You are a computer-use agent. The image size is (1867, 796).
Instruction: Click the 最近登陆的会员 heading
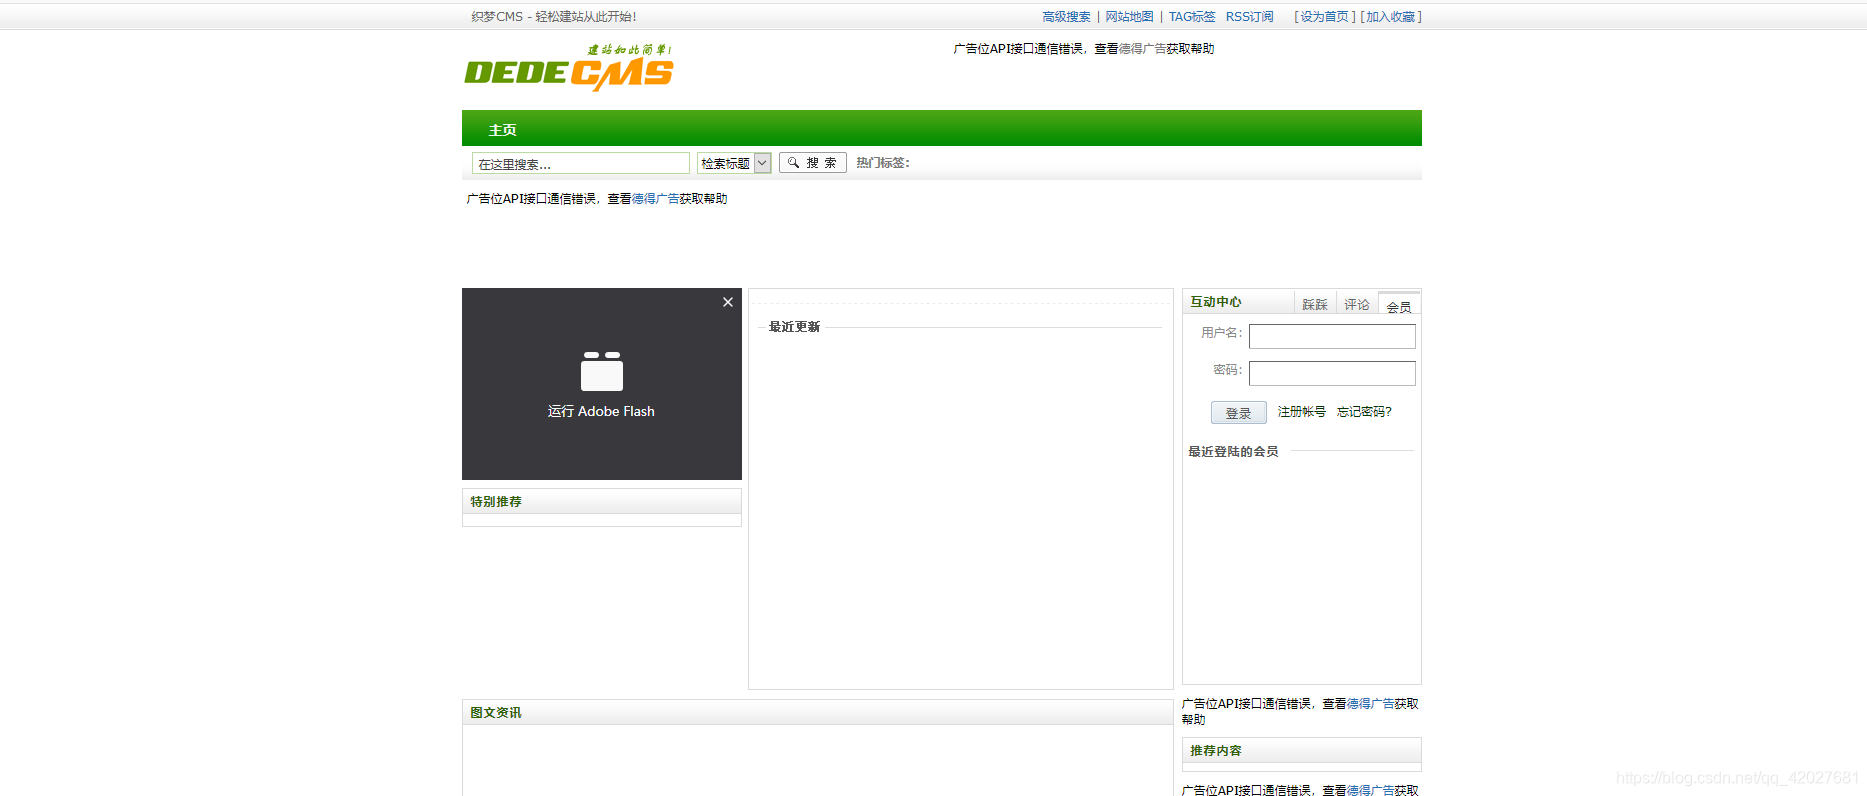(1233, 452)
